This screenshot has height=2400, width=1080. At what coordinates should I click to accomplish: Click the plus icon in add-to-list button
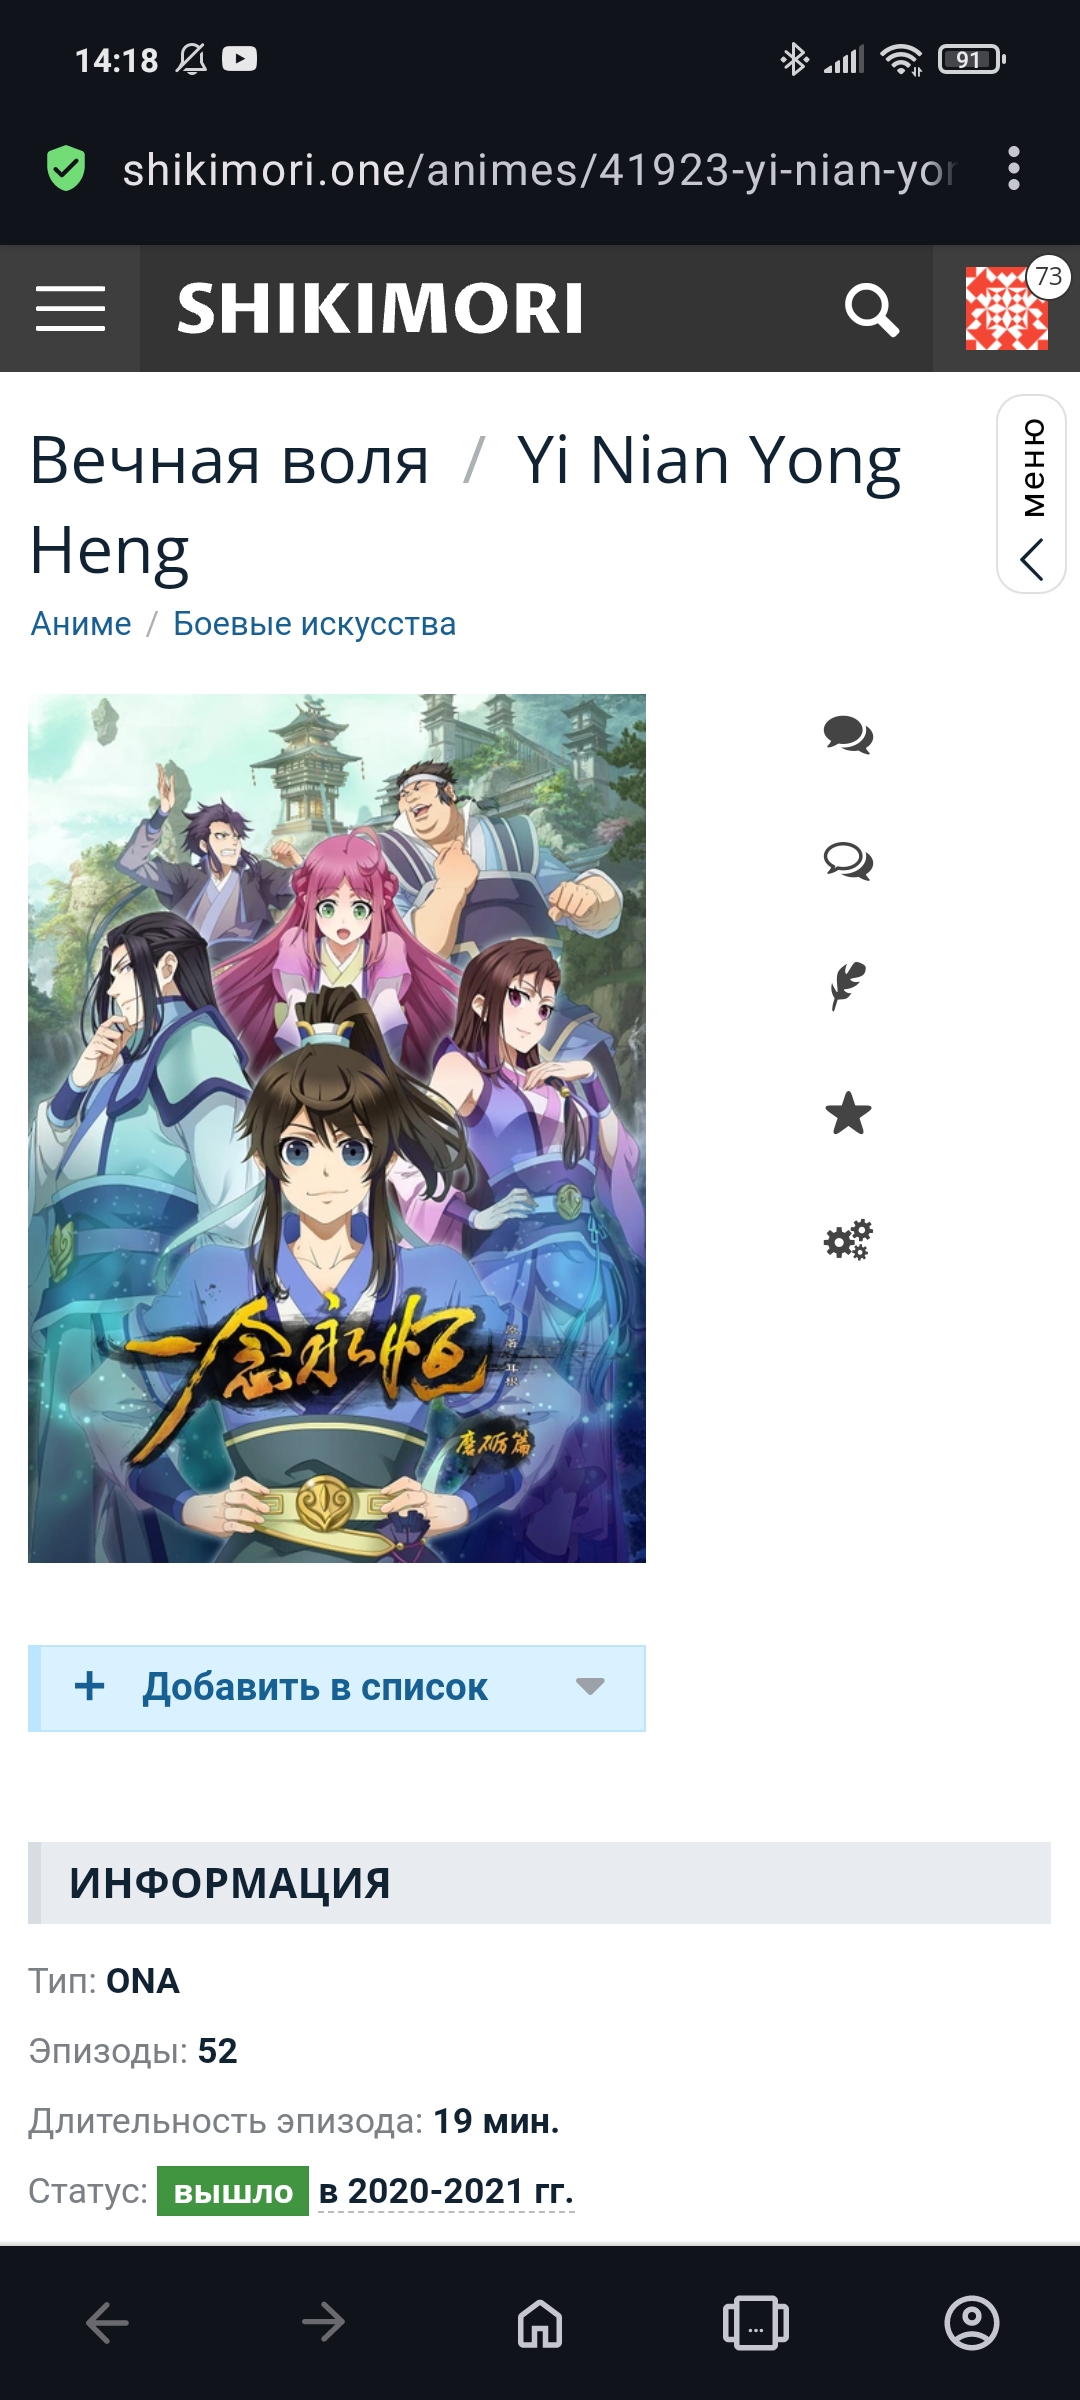pyautogui.click(x=90, y=1686)
